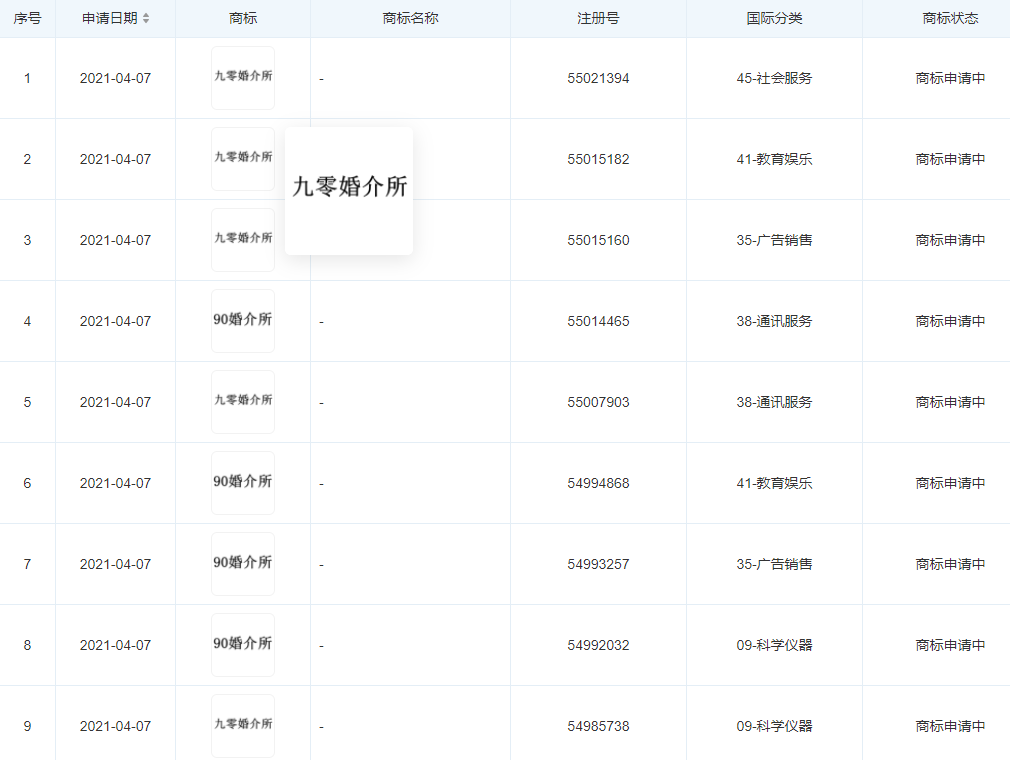Open 九零婚介所 thumbnail in row 9
The width and height of the screenshot is (1010, 760).
pos(243,726)
